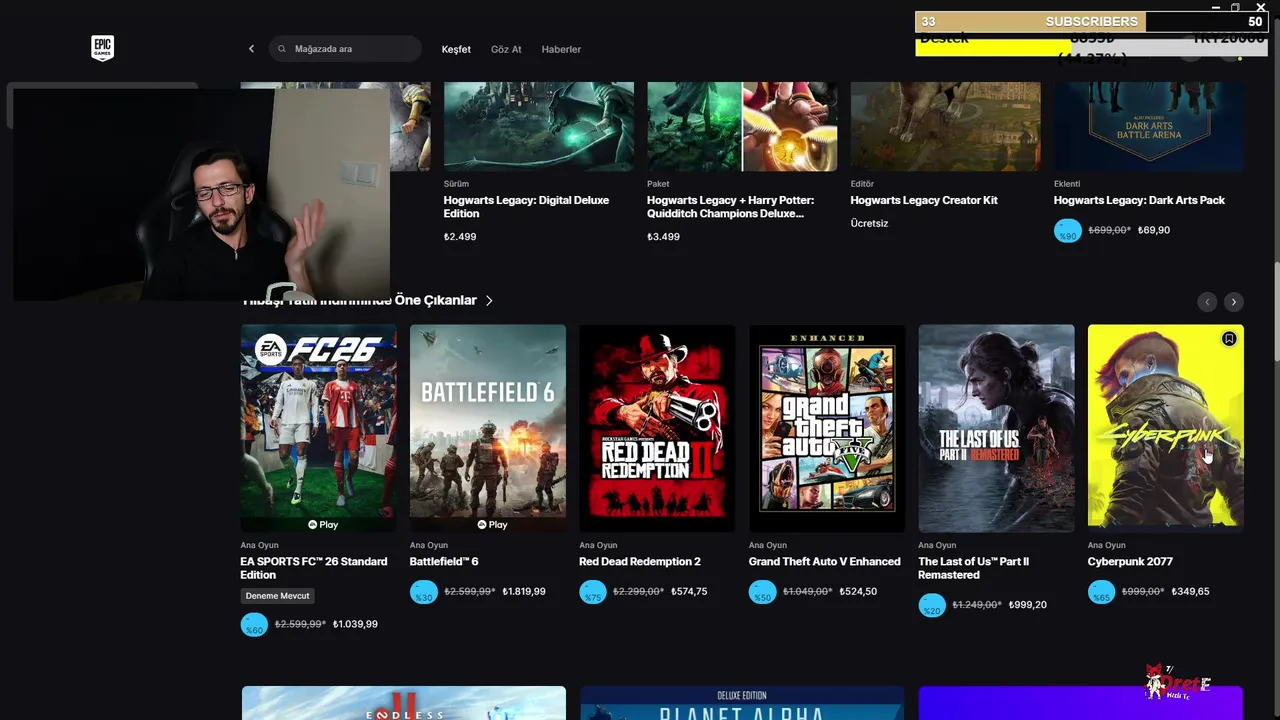Click the ₺1.819,99 Battlefield 6 price

point(524,592)
